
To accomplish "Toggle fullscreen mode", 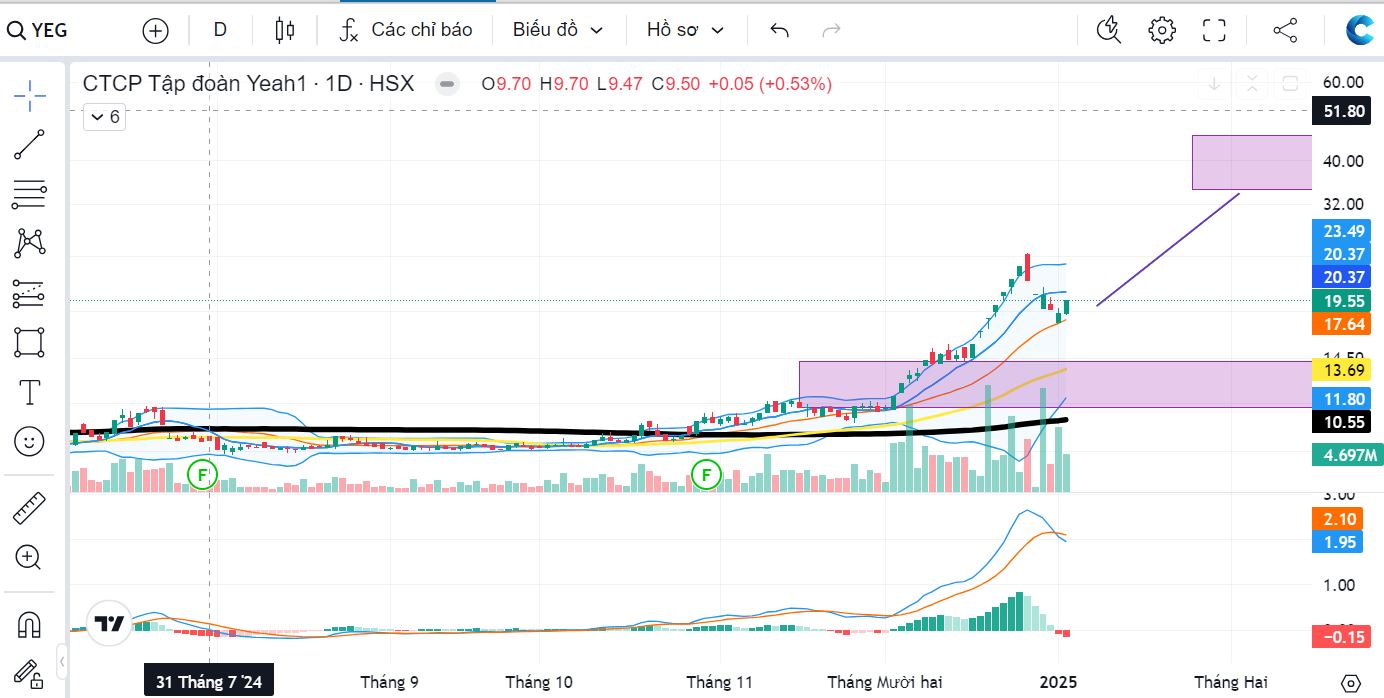I will (x=1214, y=30).
